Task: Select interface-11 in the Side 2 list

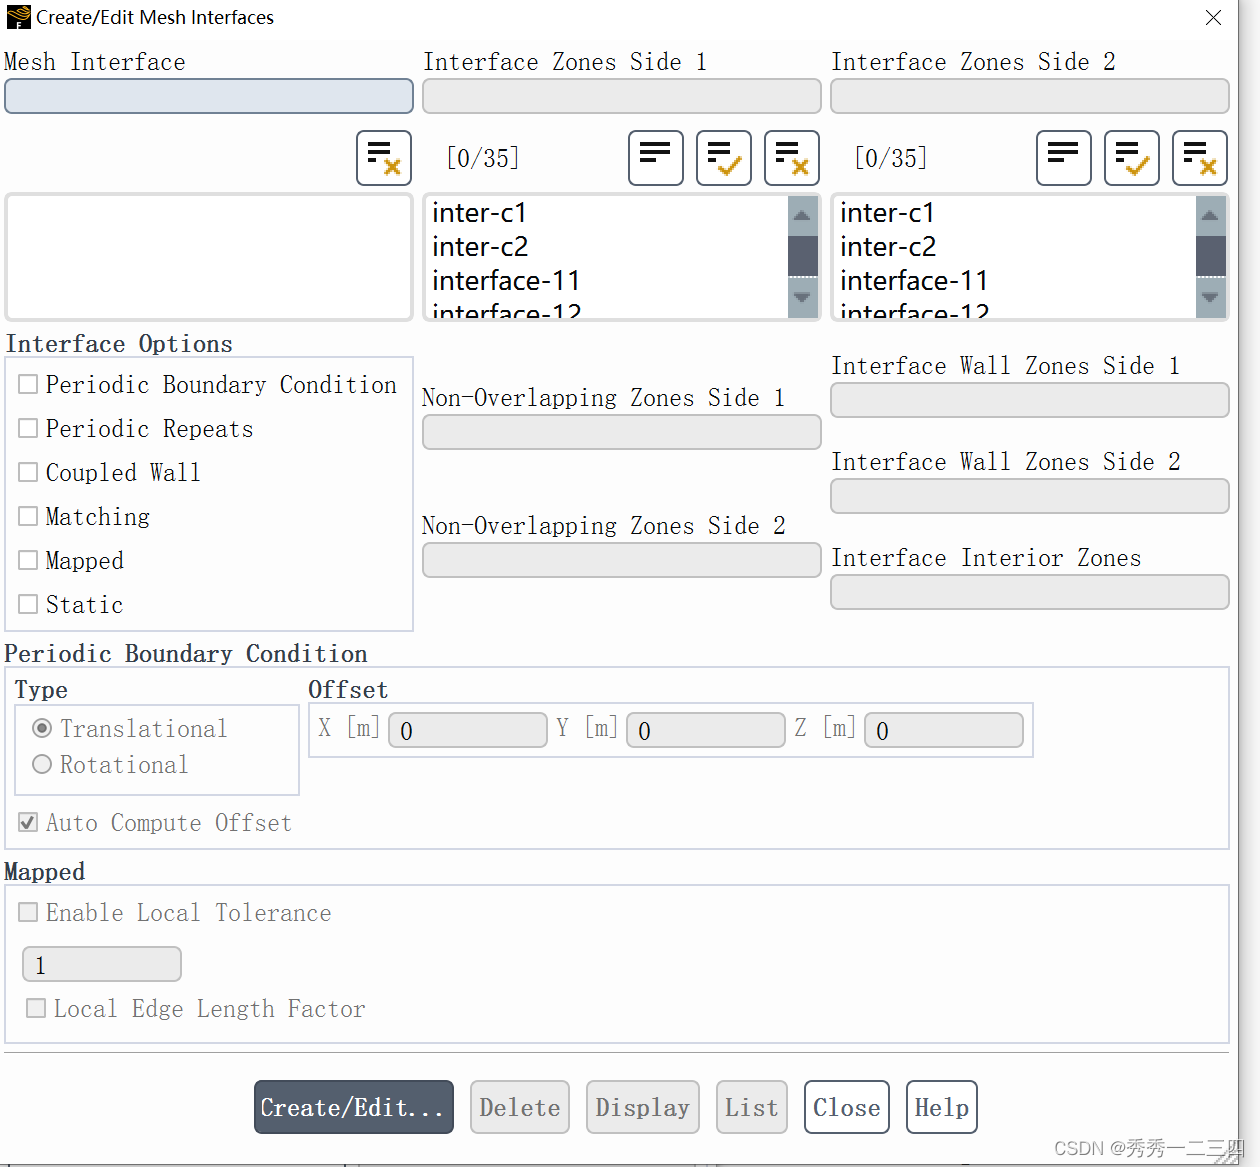Action: [x=914, y=281]
